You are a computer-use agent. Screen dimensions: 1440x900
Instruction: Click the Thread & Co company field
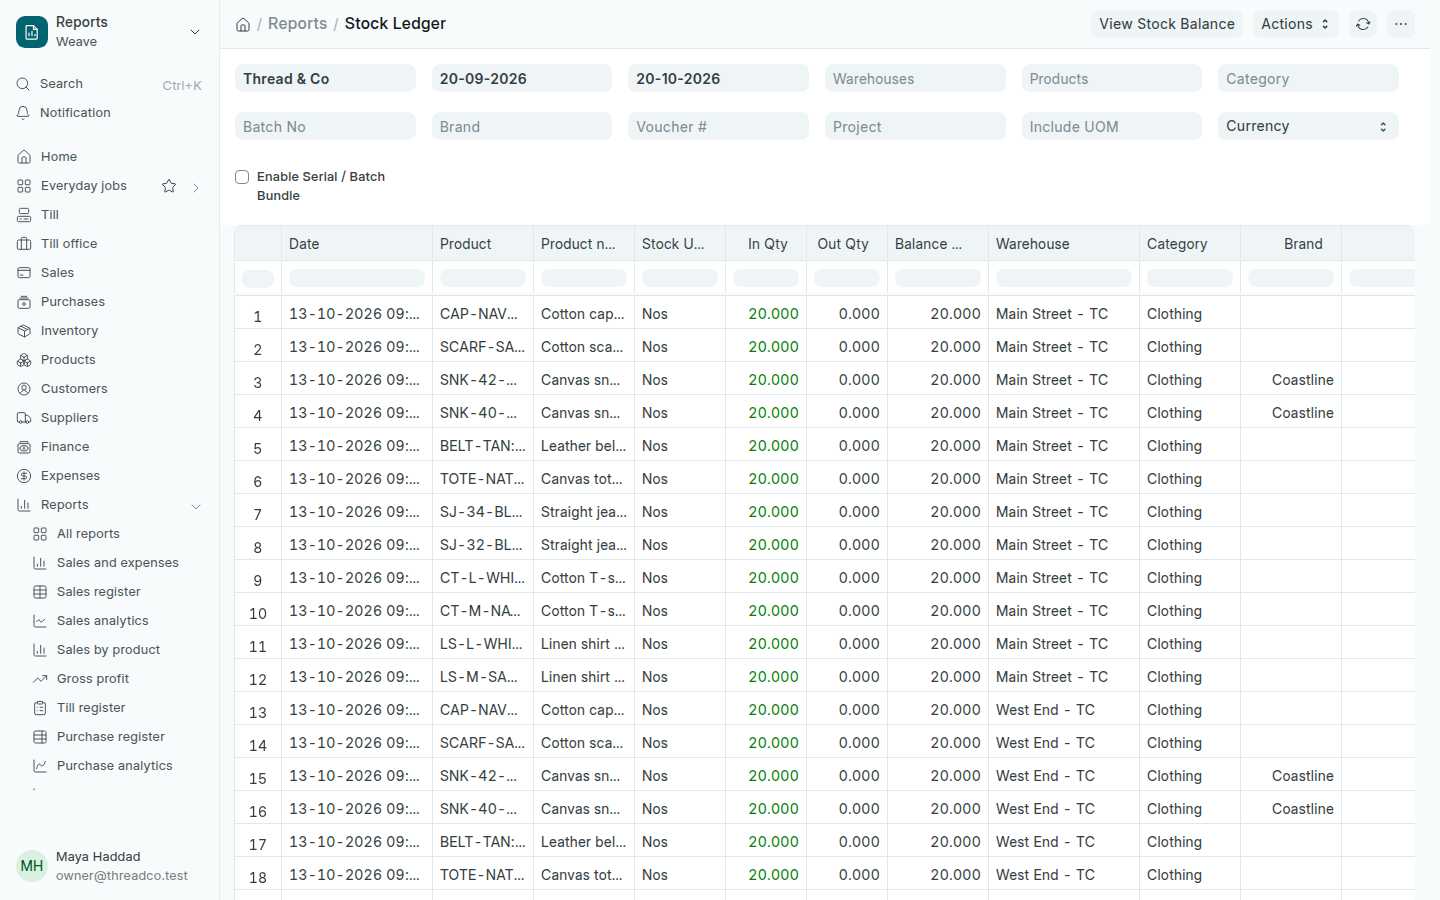pyautogui.click(x=325, y=78)
